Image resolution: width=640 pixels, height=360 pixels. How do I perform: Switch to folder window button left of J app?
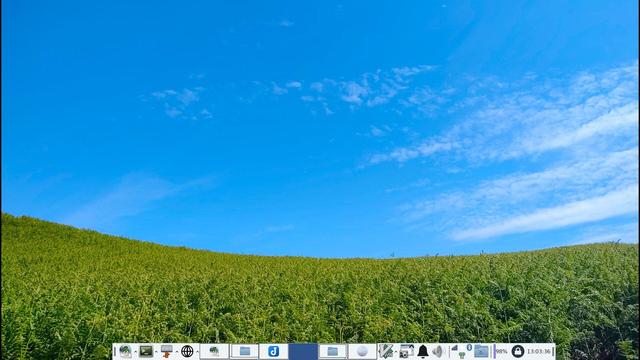pos(244,351)
